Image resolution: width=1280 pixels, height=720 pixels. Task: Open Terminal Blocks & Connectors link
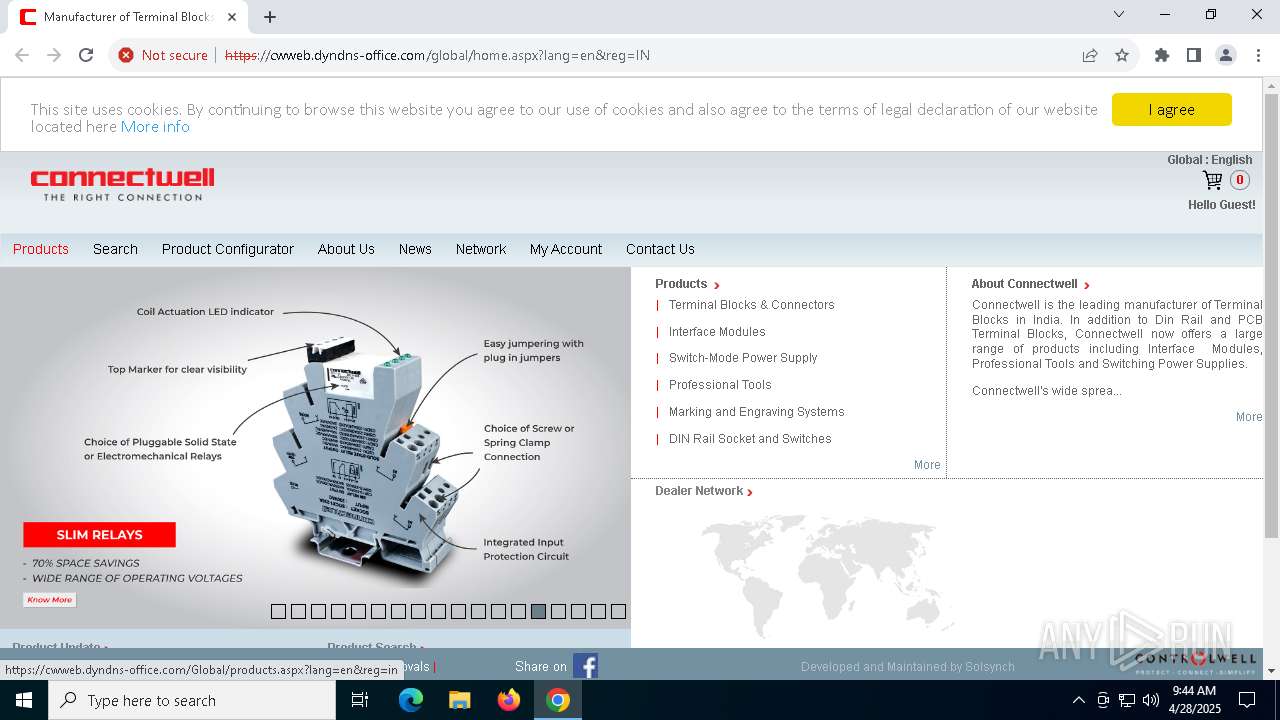[x=751, y=305]
